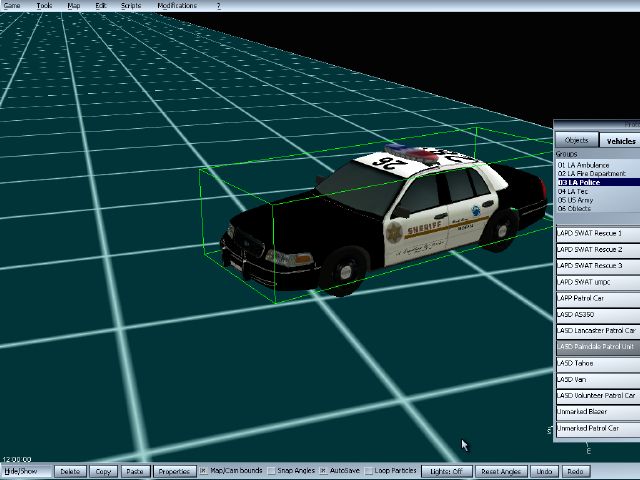Choose LASD Lancaster Patrol Car
Viewport: 640px width, 480px height.
pyautogui.click(x=598, y=331)
